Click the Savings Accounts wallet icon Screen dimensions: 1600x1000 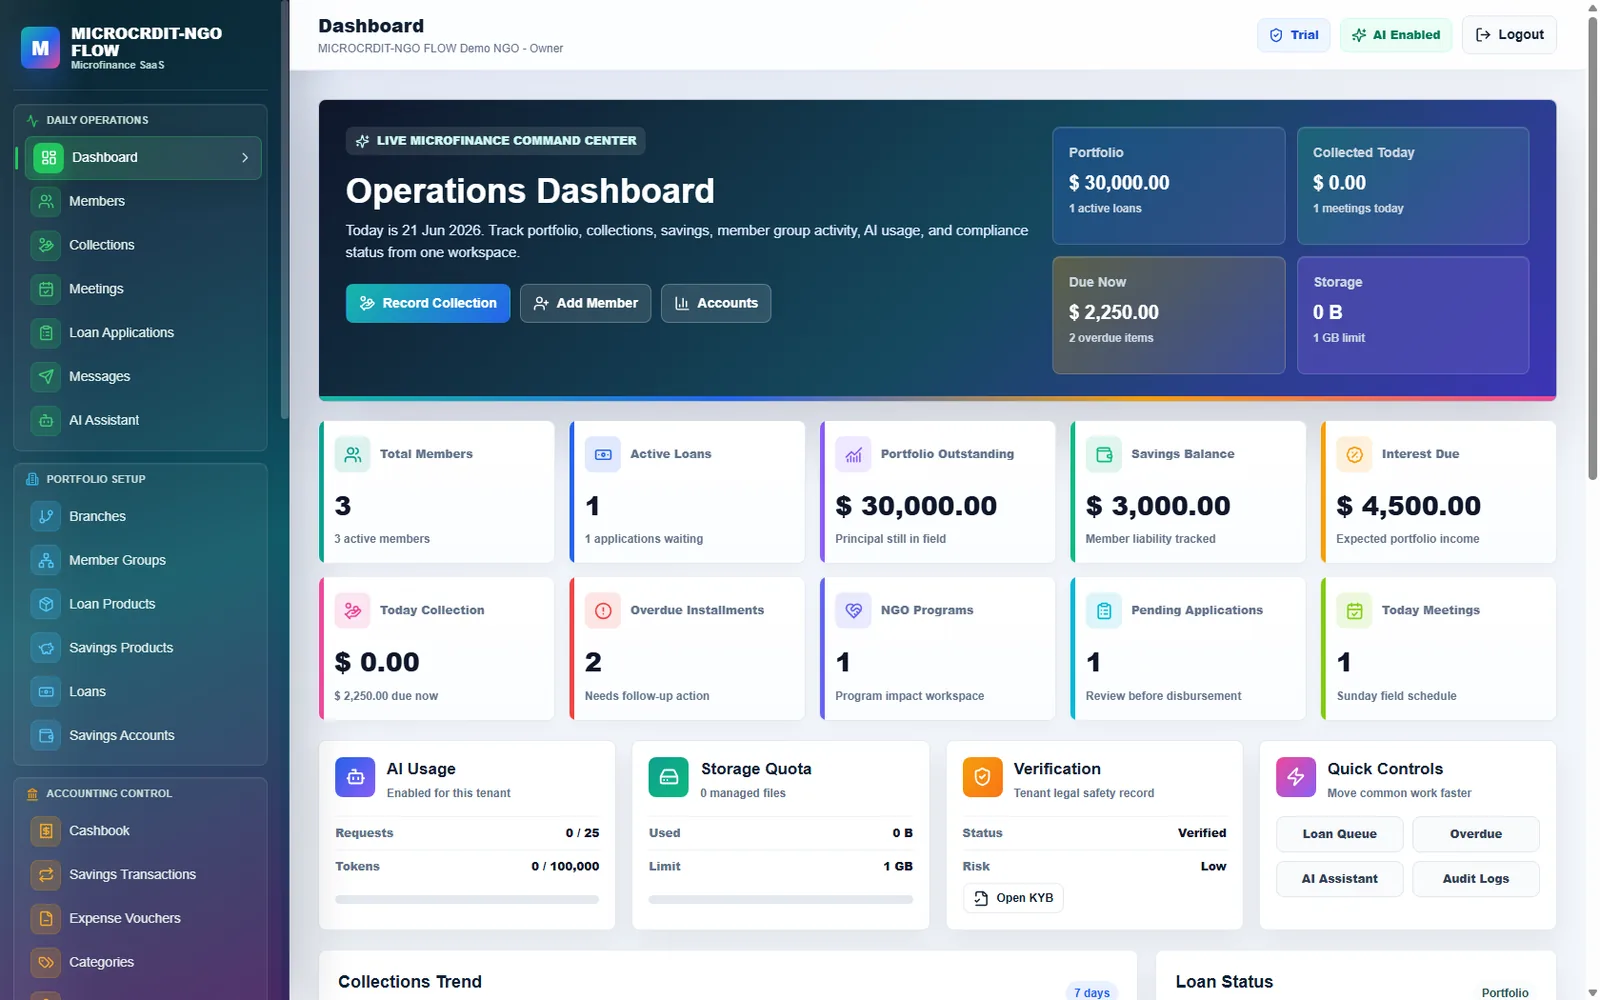46,736
